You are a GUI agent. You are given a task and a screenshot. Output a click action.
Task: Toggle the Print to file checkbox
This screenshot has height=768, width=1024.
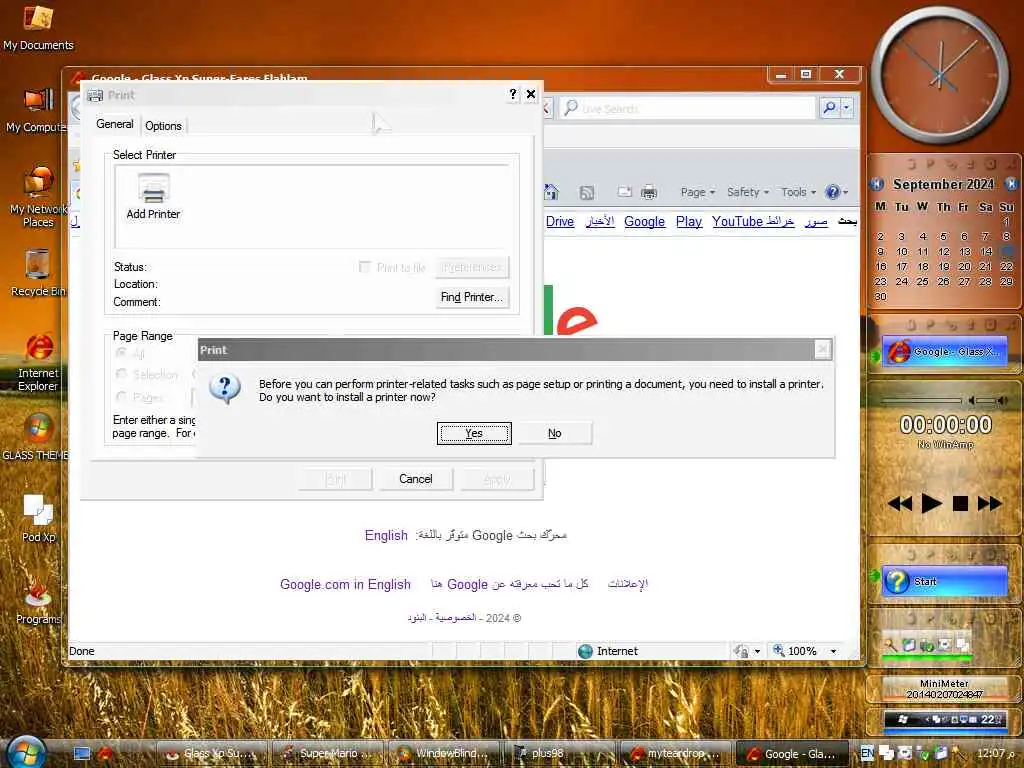click(x=365, y=266)
